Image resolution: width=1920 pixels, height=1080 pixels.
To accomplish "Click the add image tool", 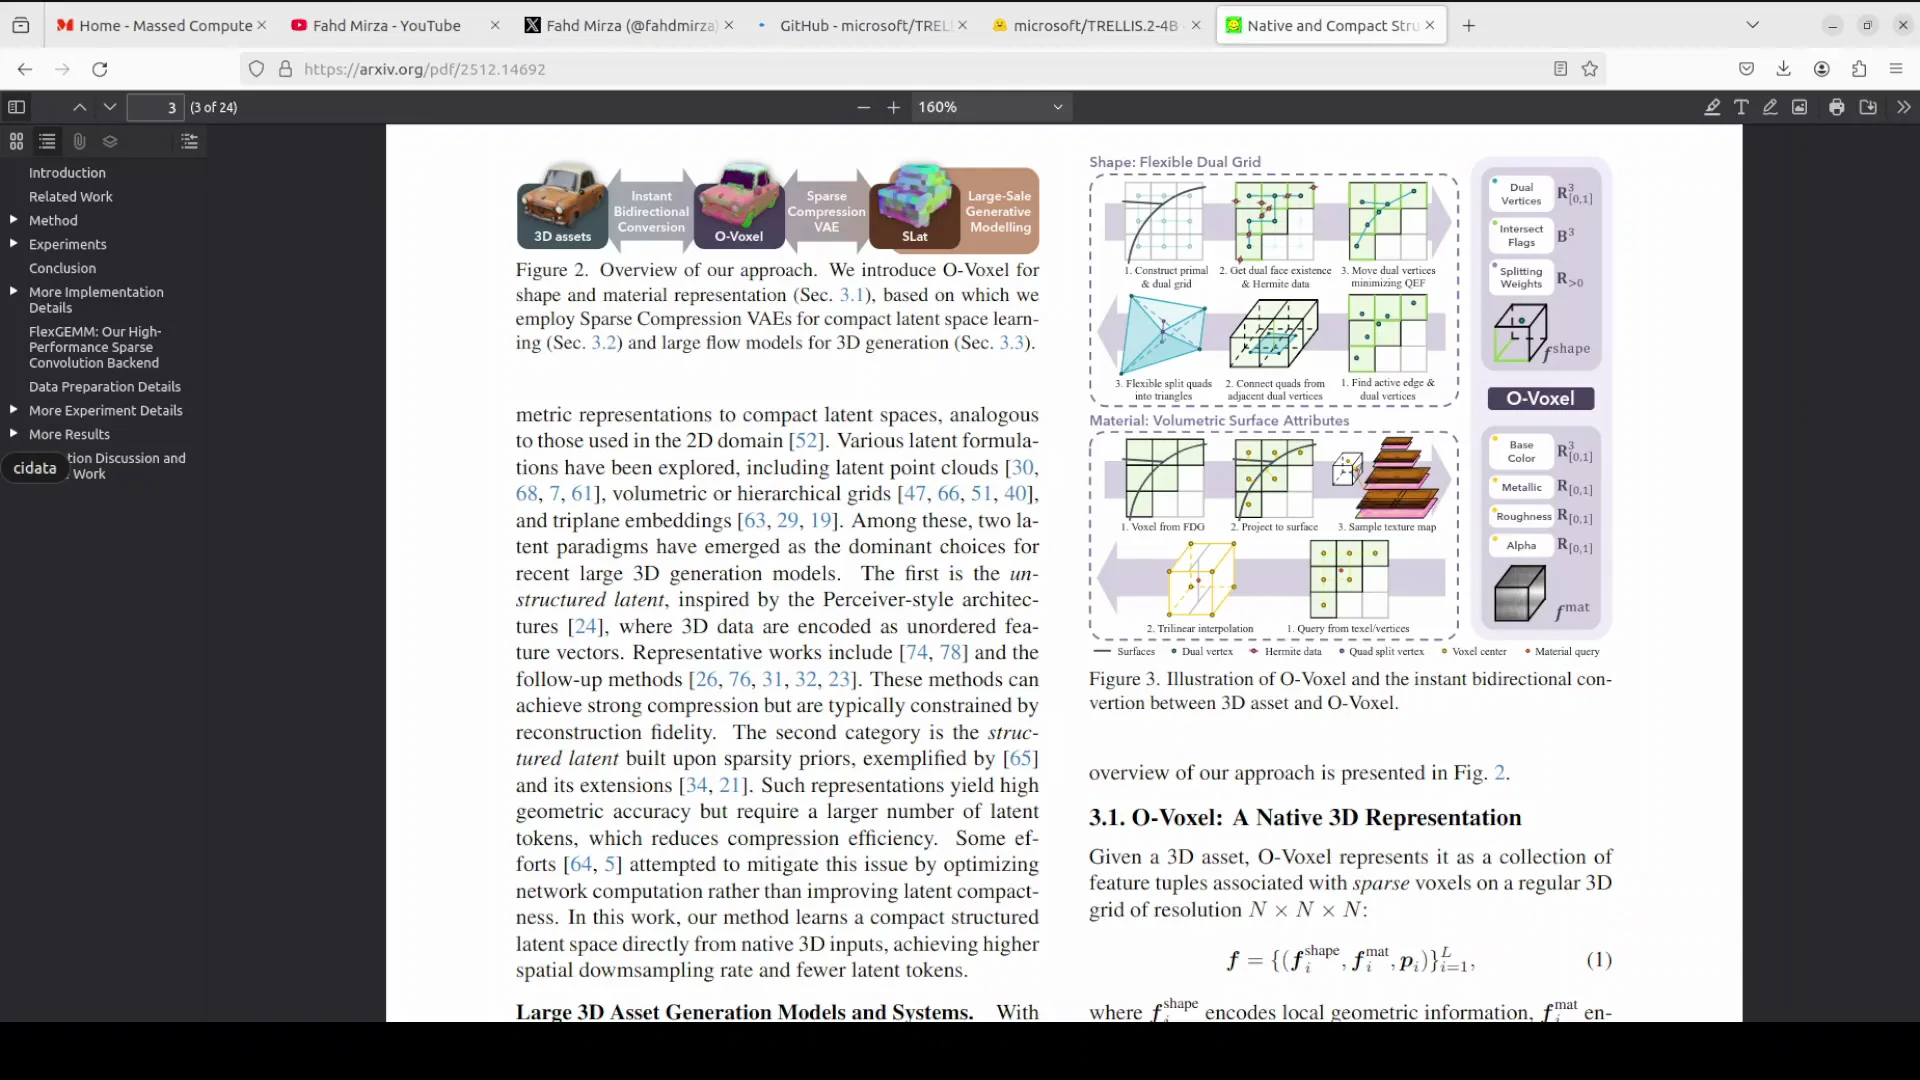I will [x=1799, y=107].
